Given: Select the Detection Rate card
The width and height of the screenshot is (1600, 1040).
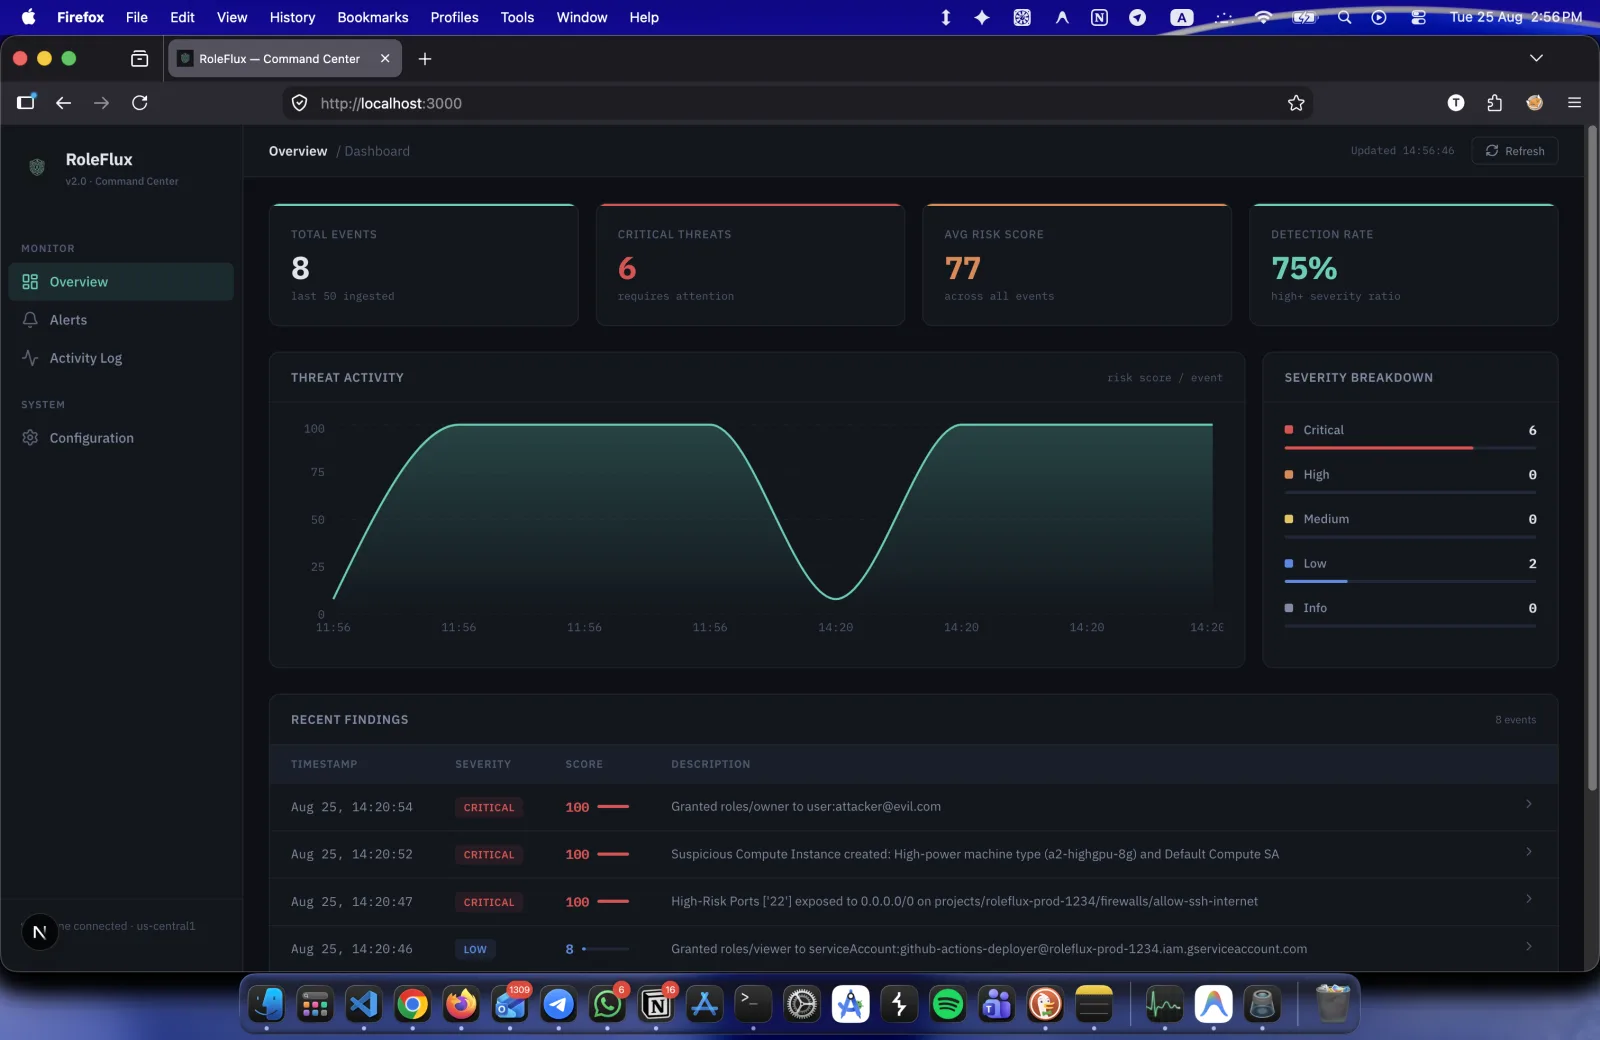Looking at the screenshot, I should click(x=1404, y=265).
